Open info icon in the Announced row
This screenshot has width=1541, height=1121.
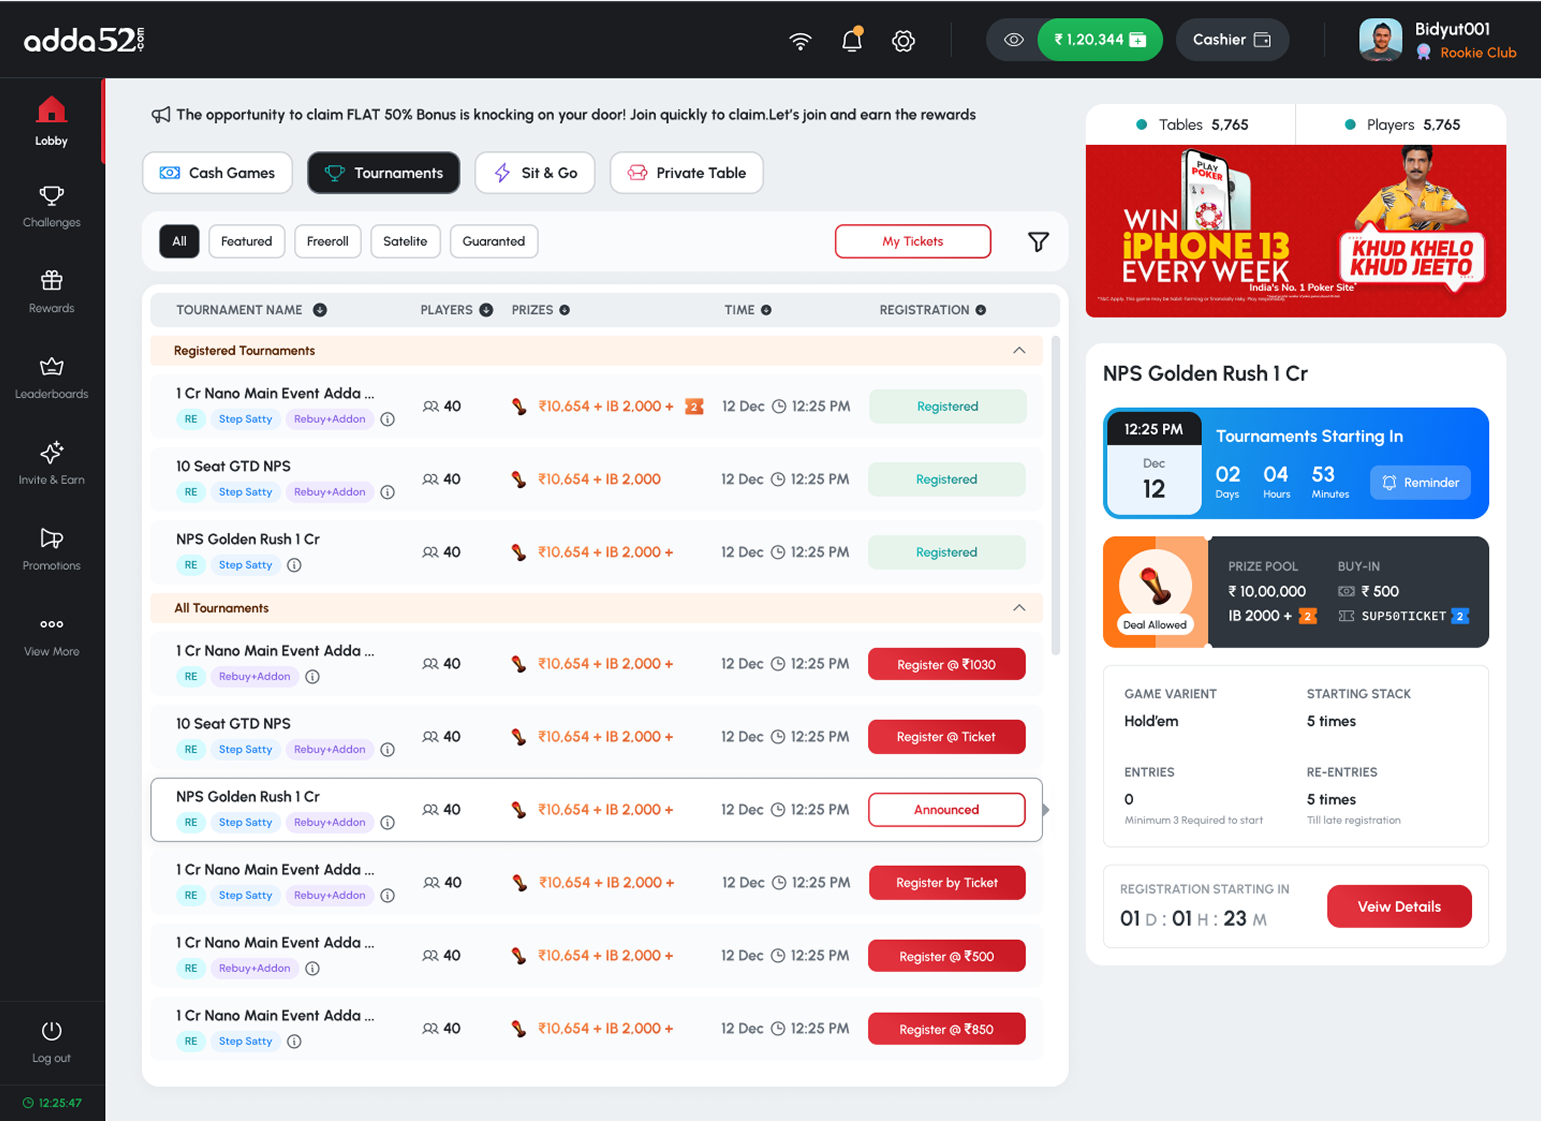pos(388,823)
